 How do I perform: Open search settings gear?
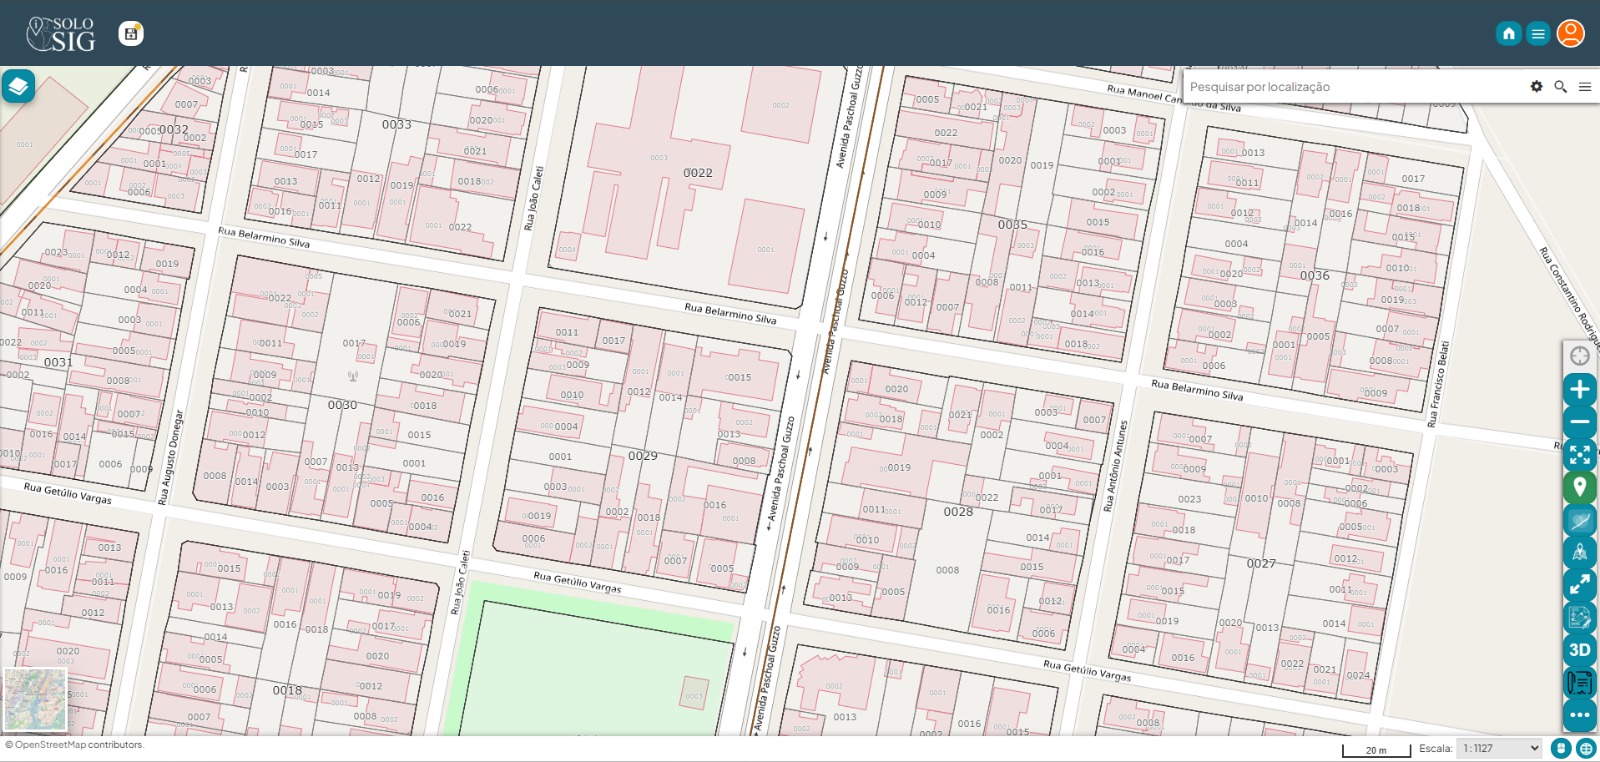1536,87
